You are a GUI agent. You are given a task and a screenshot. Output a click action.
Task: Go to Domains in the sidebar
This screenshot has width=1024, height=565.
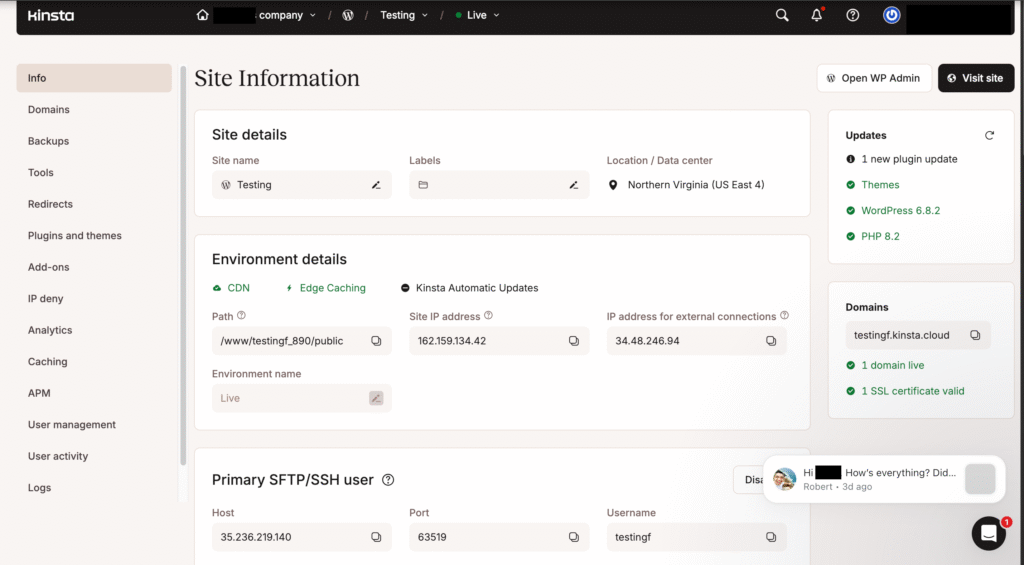[x=49, y=110]
